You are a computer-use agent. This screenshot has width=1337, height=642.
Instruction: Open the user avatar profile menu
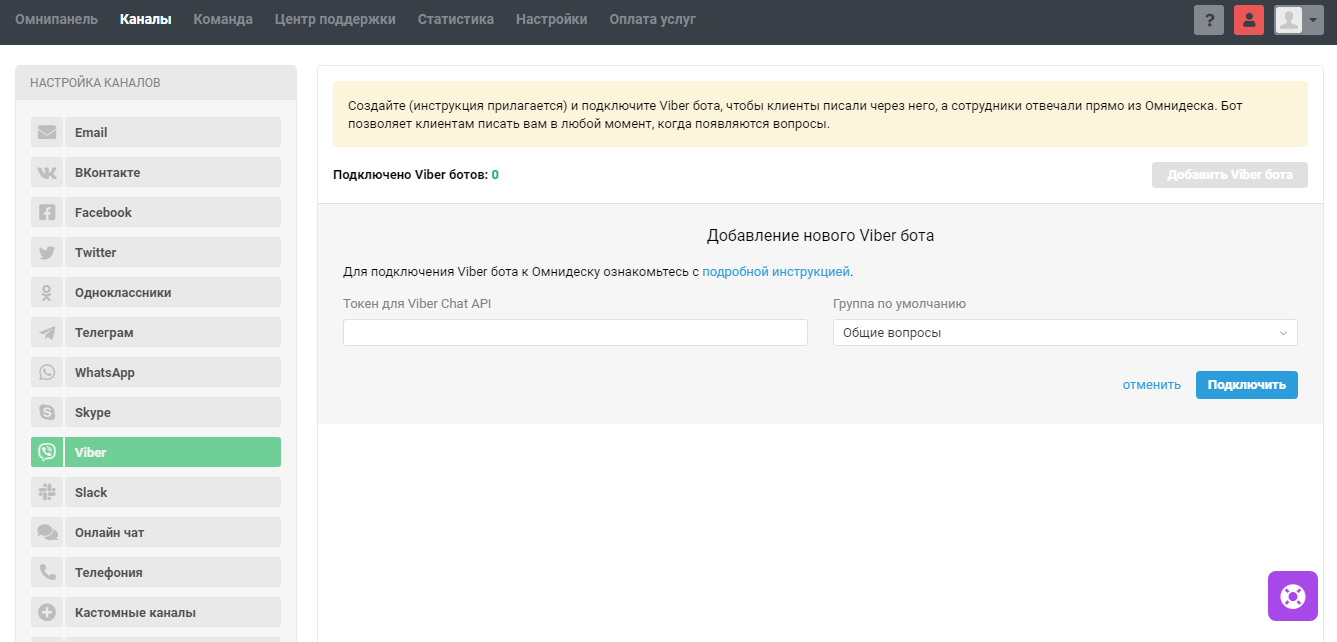(x=1298, y=20)
